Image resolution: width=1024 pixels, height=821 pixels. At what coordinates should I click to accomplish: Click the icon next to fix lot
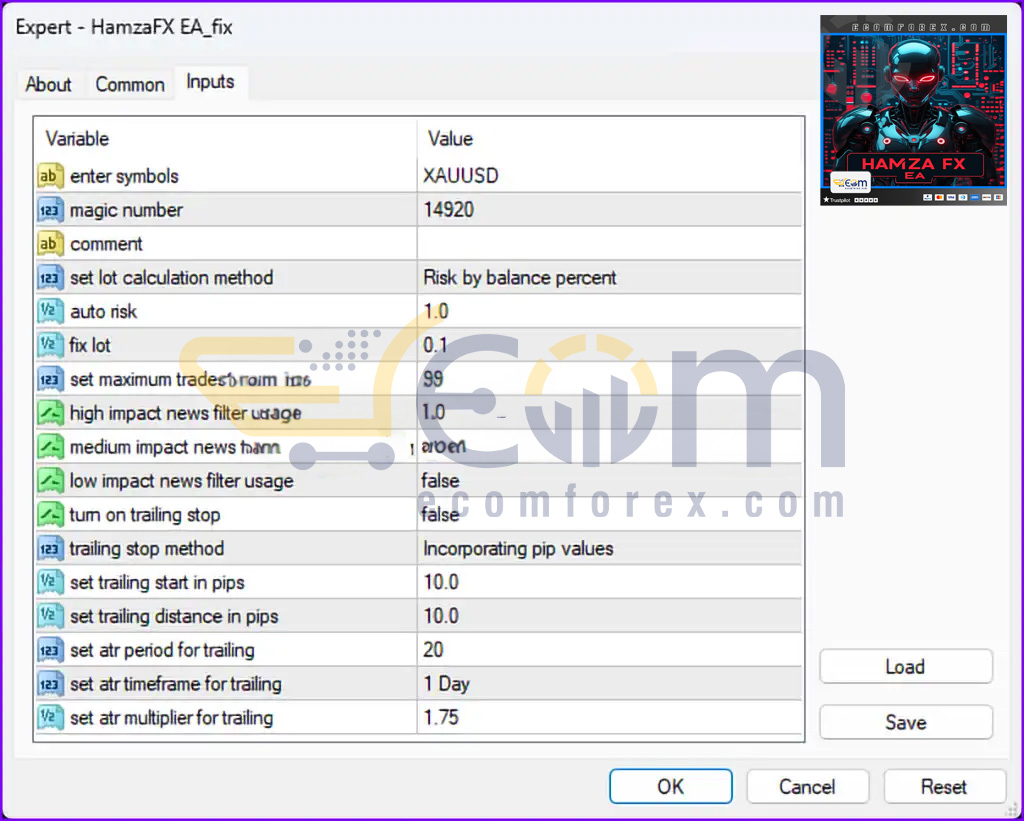pyautogui.click(x=50, y=346)
